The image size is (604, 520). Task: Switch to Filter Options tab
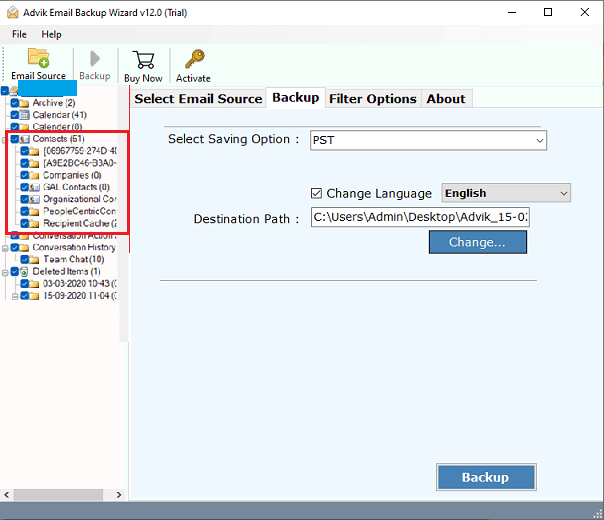[x=373, y=99]
